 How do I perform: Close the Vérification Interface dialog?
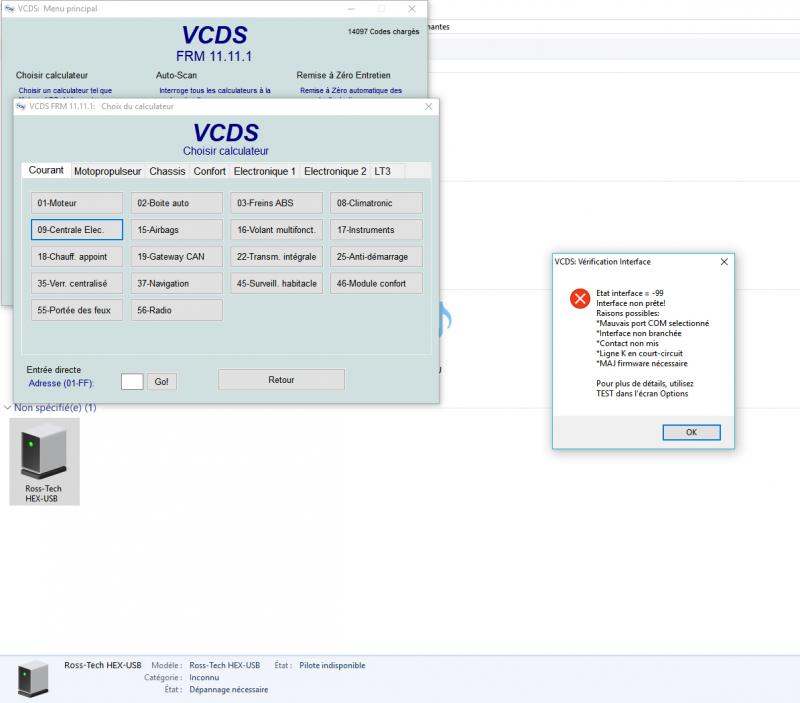[x=724, y=262]
